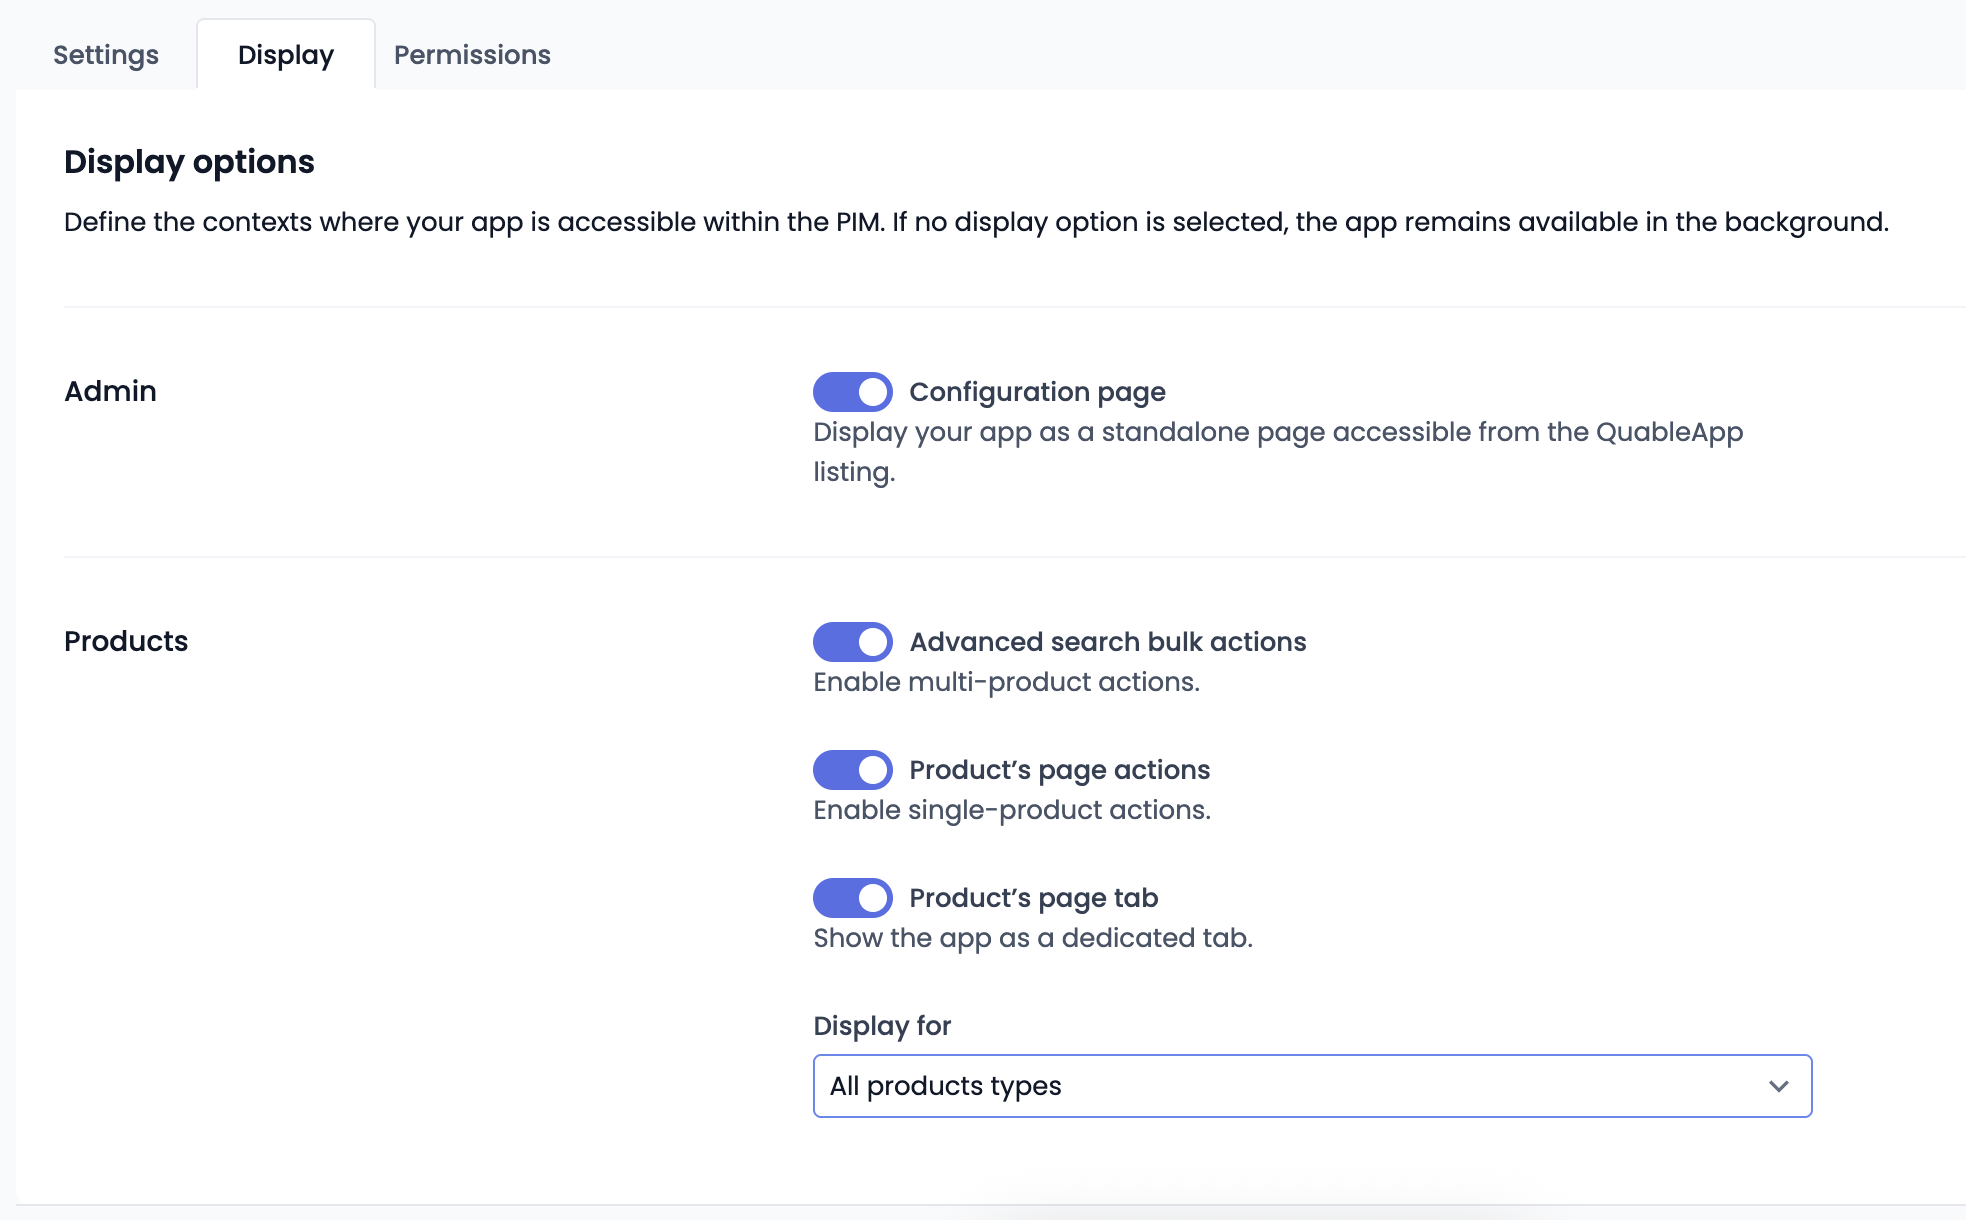1966x1220 pixels.
Task: Disable the Configuration page toggle
Action: (x=852, y=392)
